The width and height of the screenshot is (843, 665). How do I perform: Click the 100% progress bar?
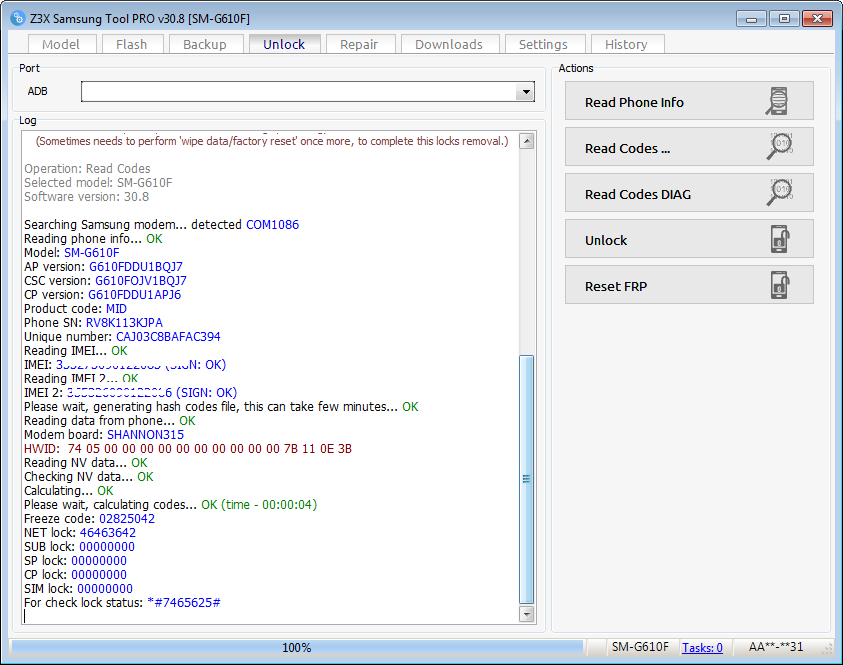tap(297, 647)
